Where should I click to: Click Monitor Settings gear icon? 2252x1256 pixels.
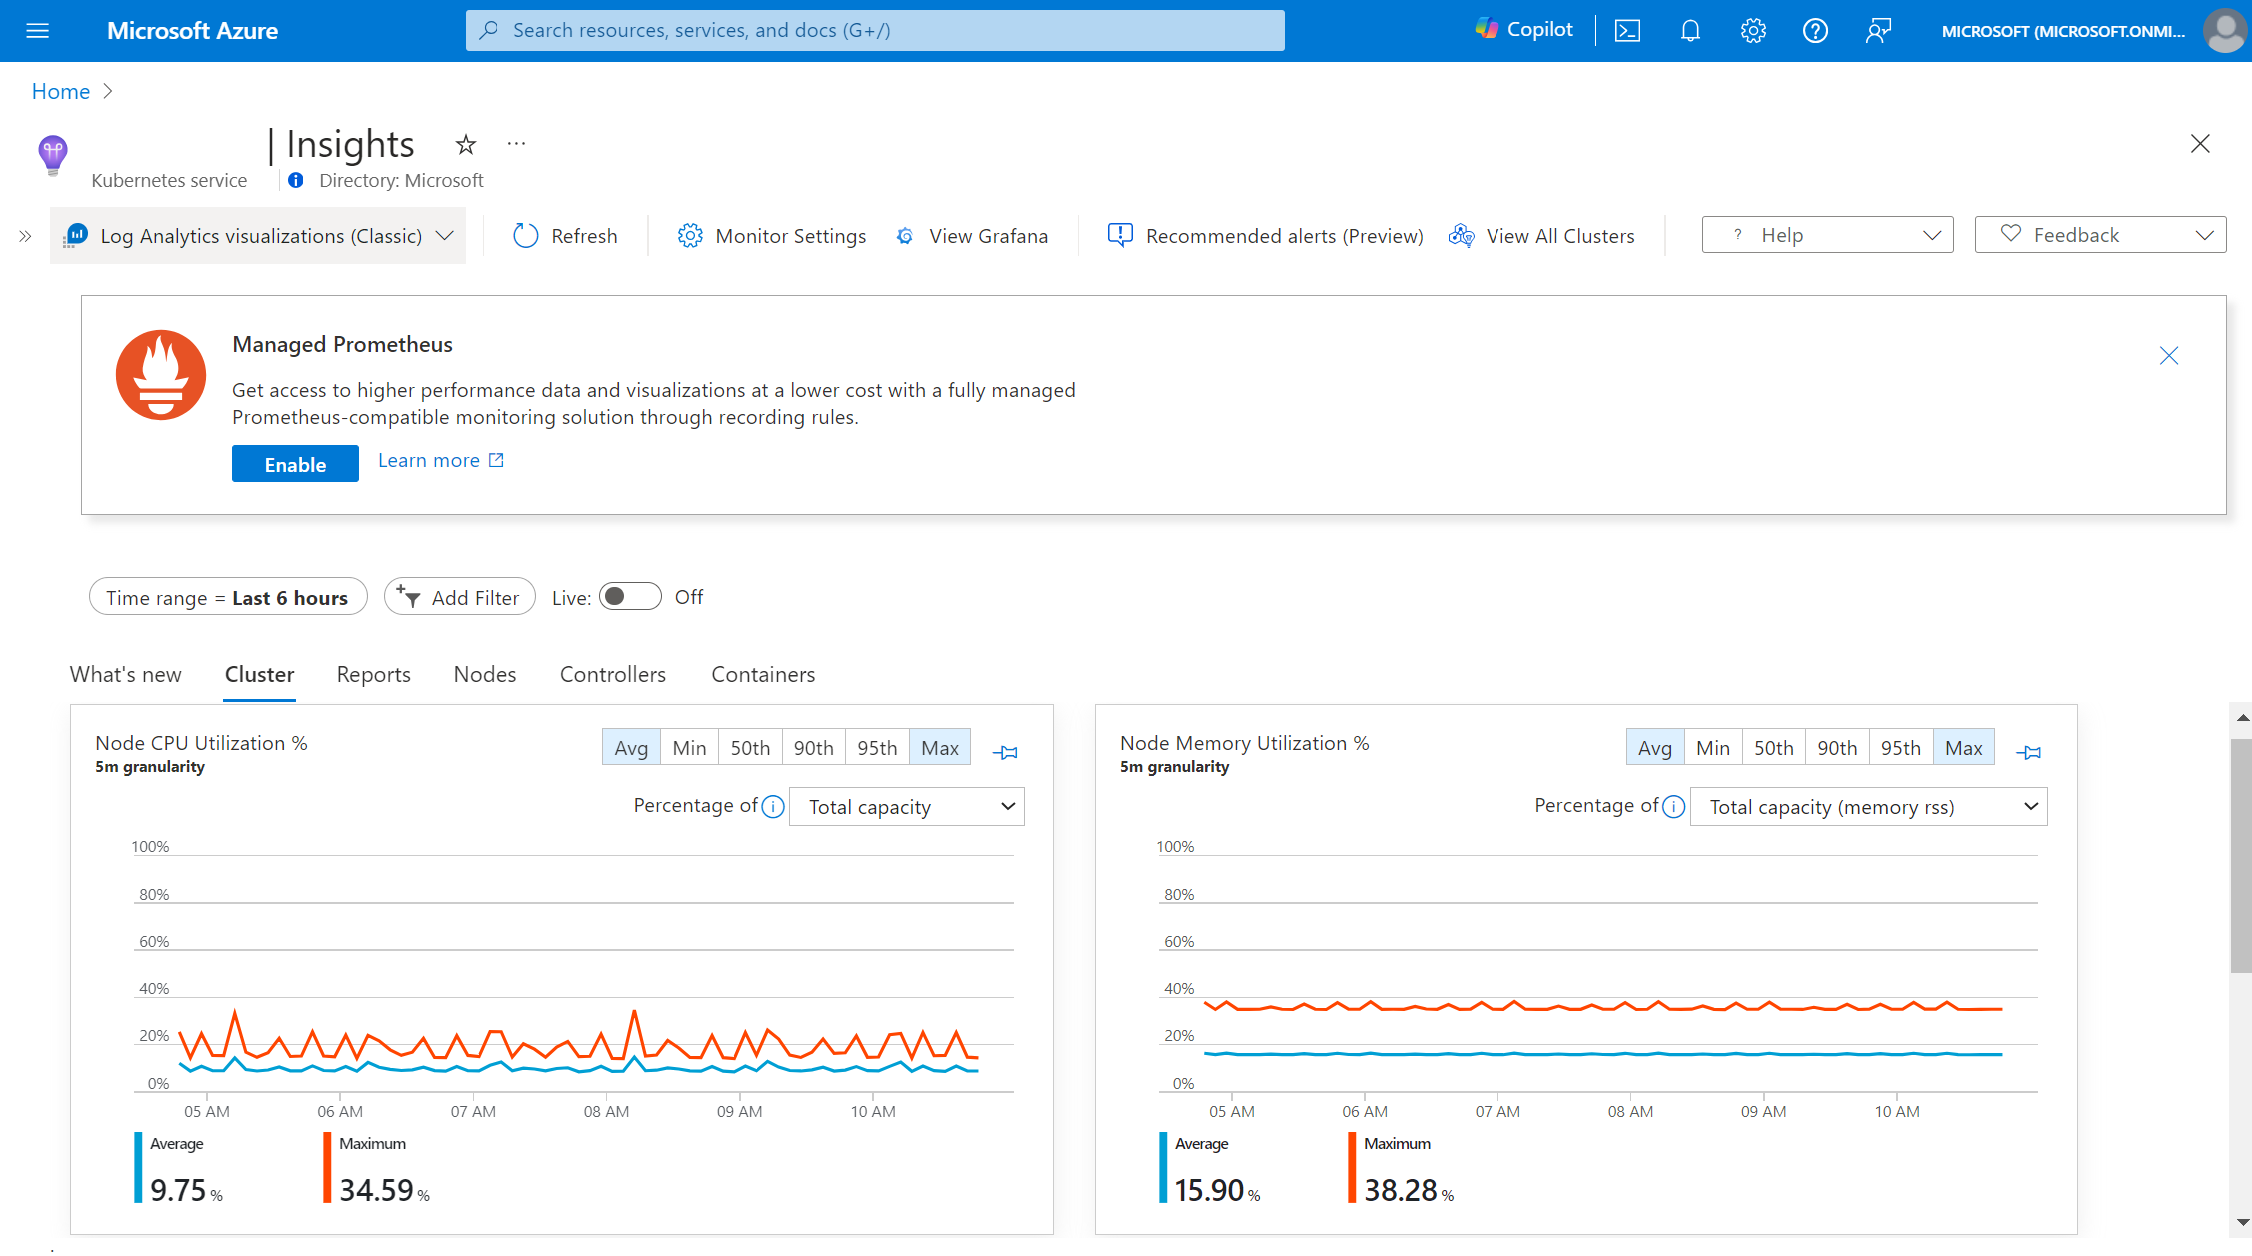coord(690,235)
